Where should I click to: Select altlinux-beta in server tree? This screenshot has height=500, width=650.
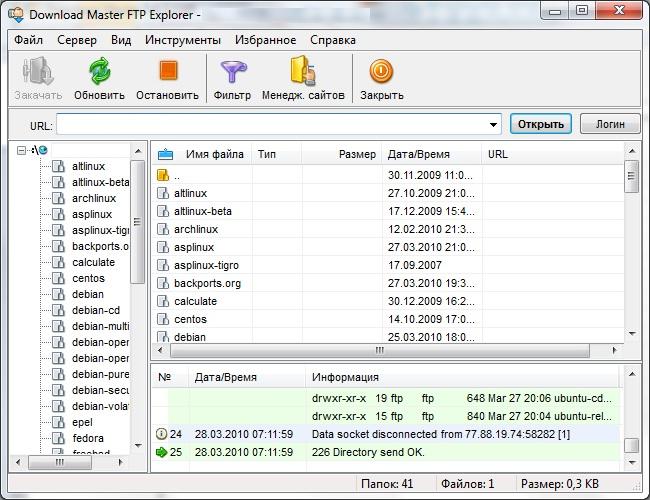point(100,182)
